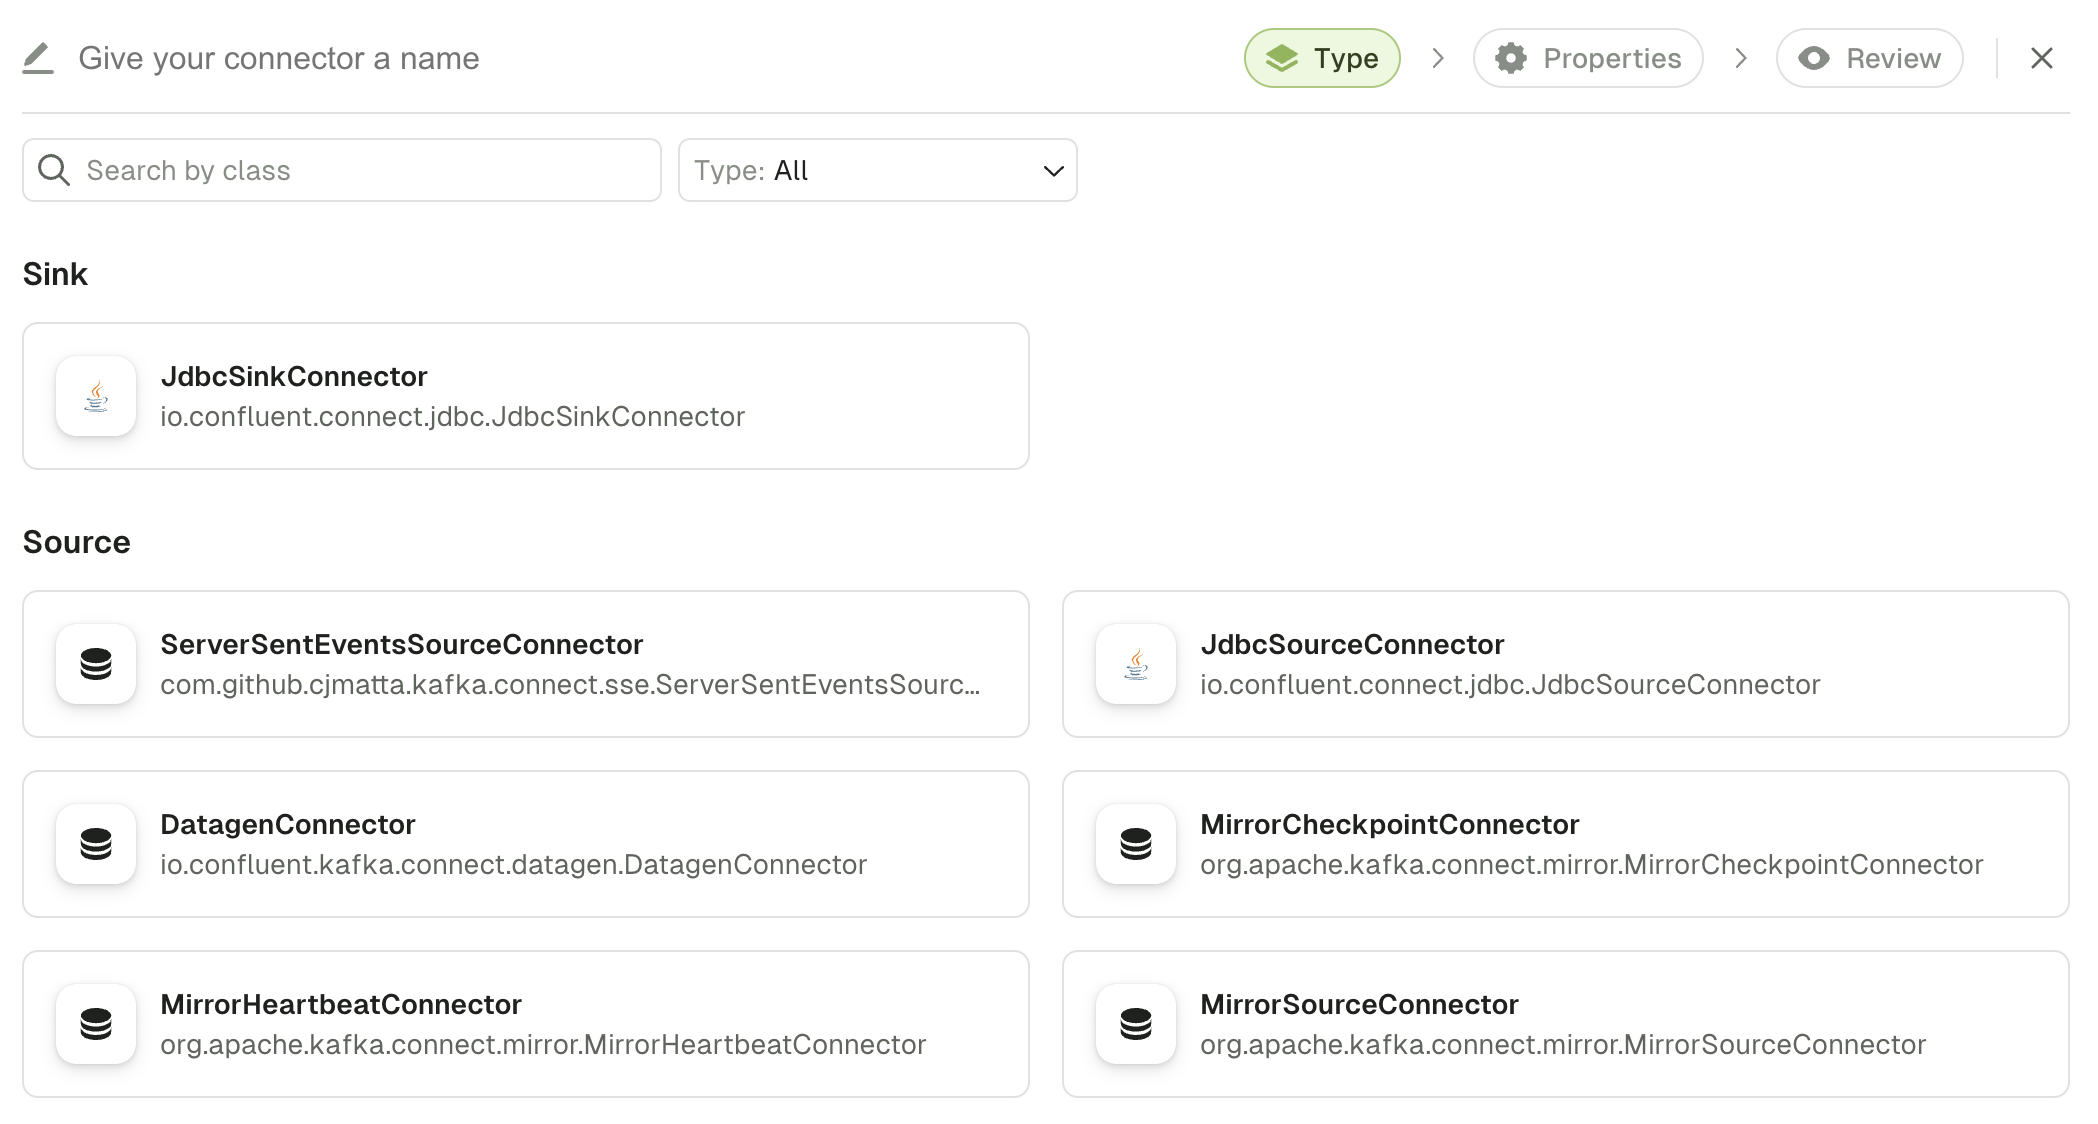Edit the connector name field
The width and height of the screenshot is (2098, 1124).
[279, 58]
